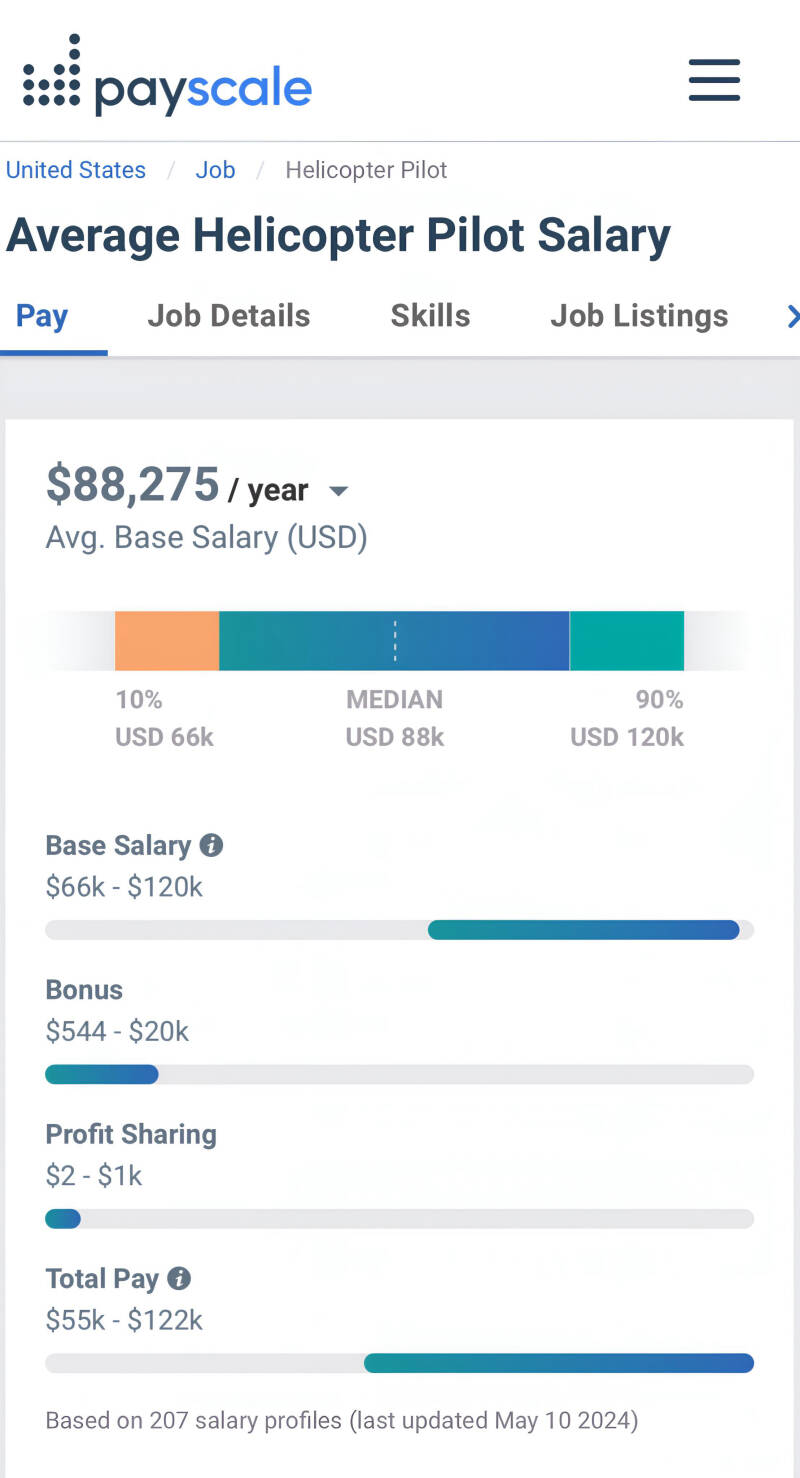Click the orange 10% salary segment
Image resolution: width=800 pixels, height=1478 pixels.
point(167,641)
